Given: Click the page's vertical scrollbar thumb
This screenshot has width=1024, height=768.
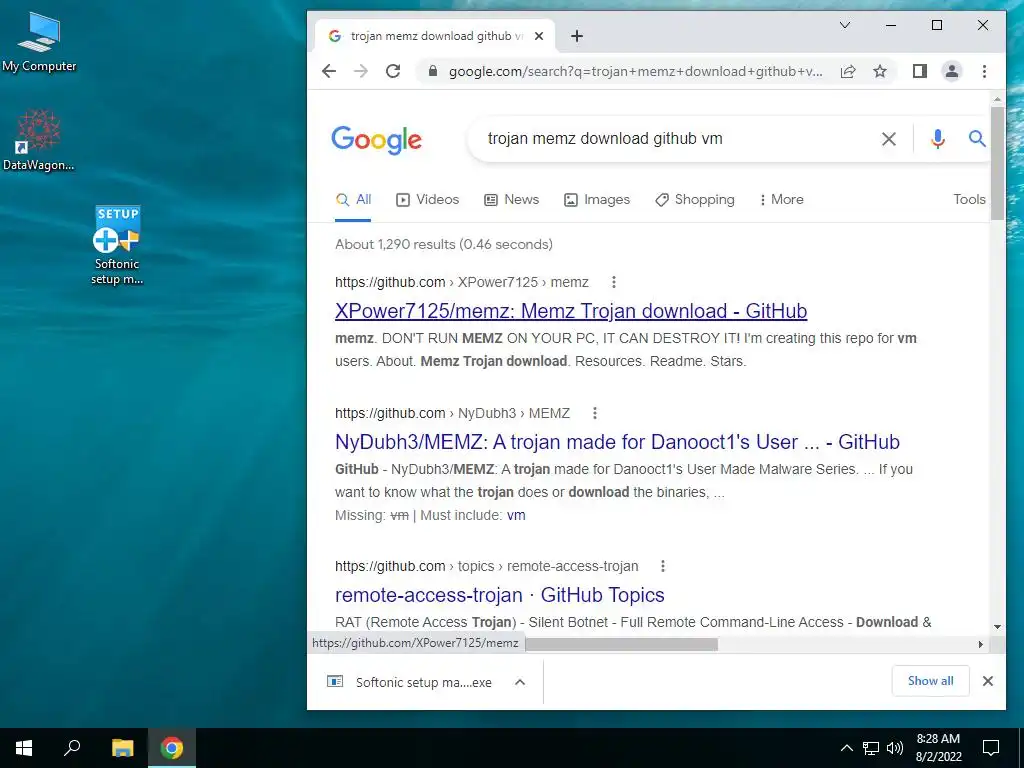Looking at the screenshot, I should (997, 163).
